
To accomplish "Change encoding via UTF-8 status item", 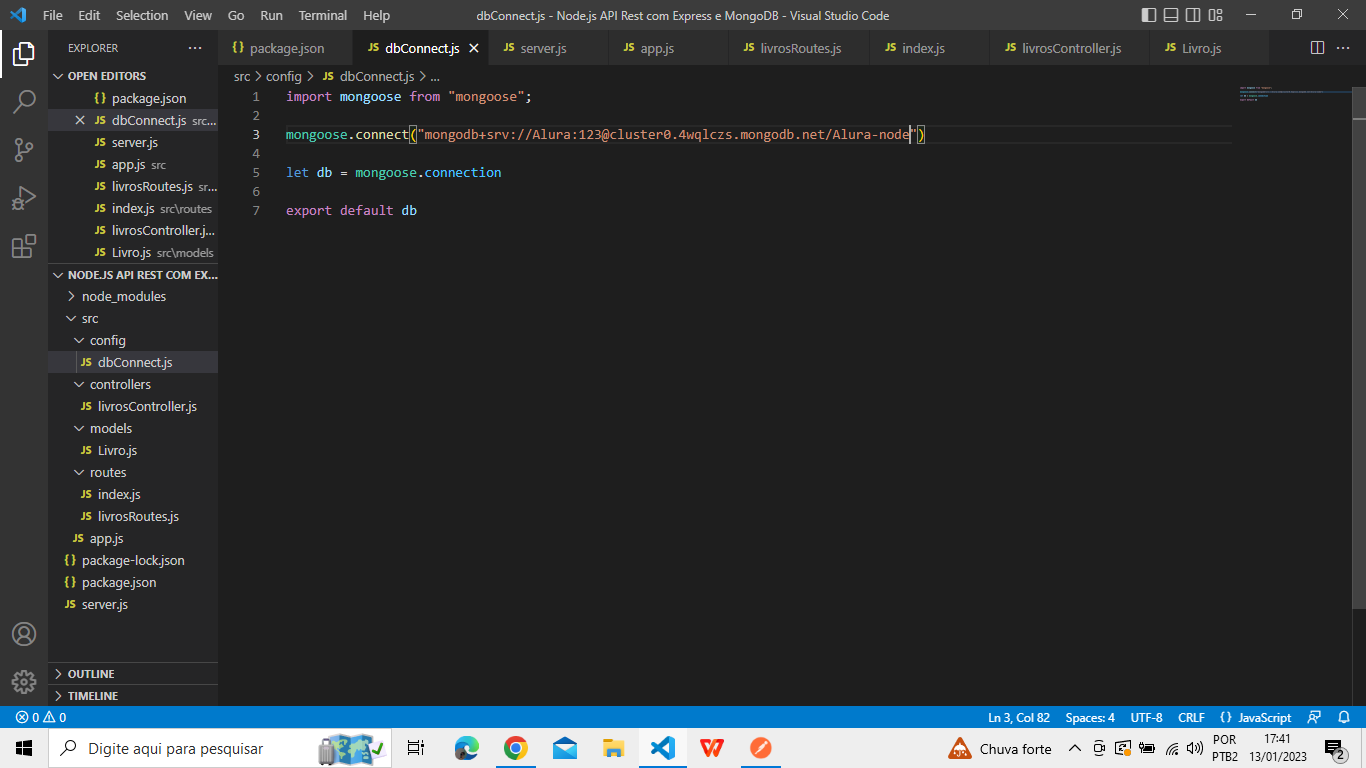I will click(x=1146, y=717).
